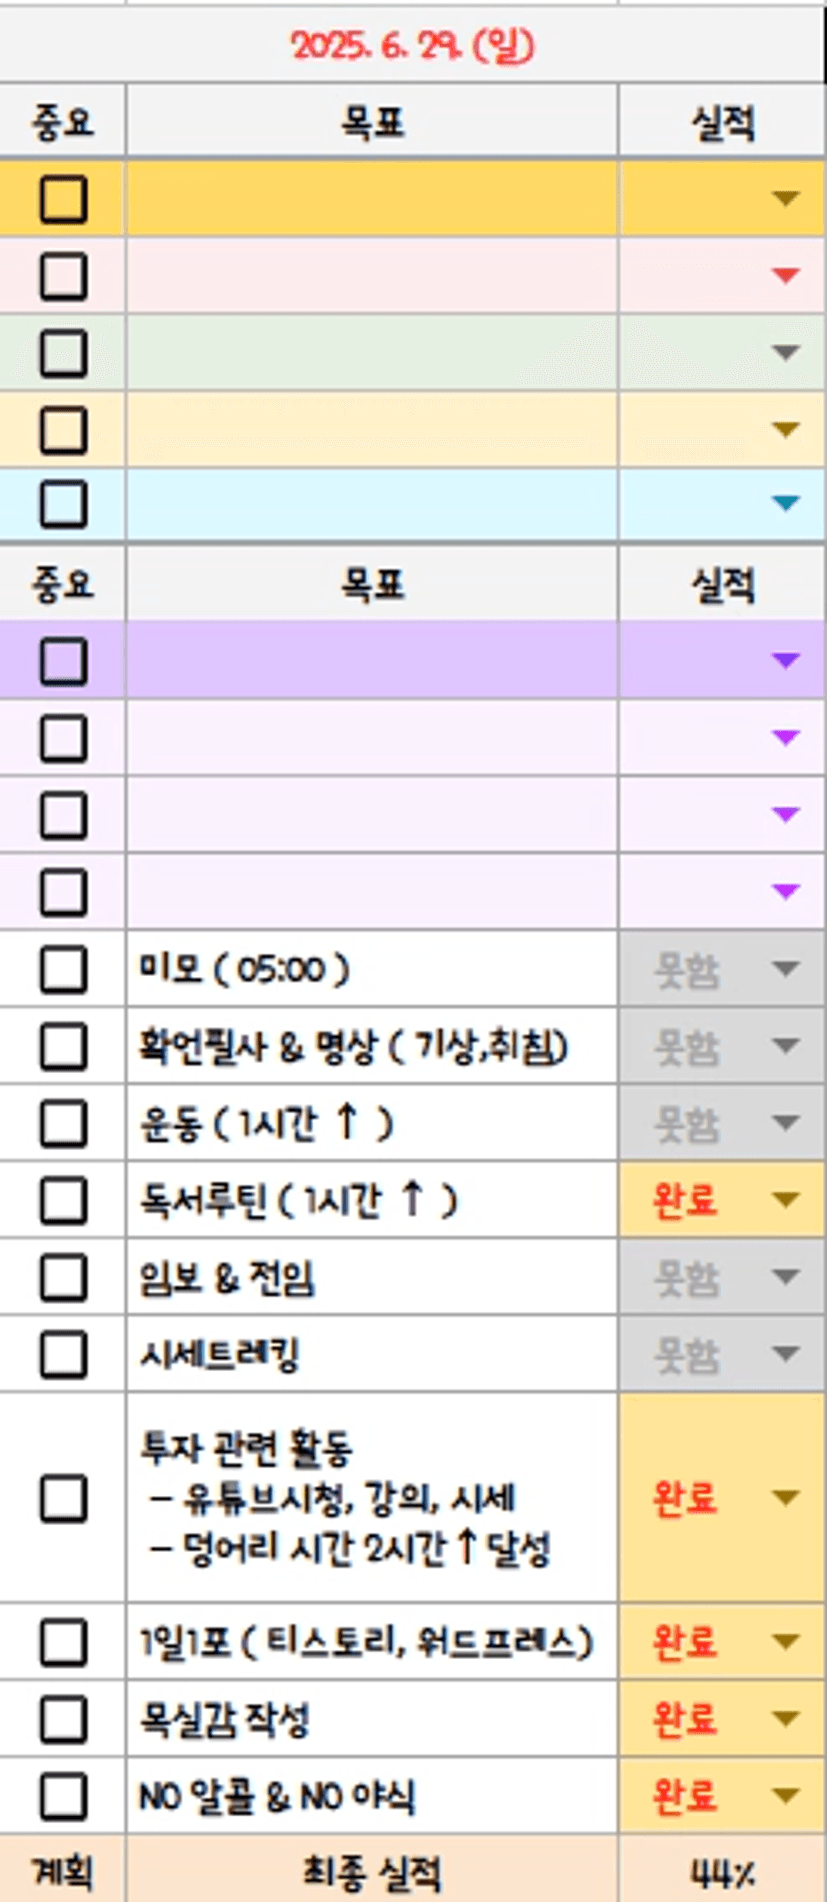827x1902 pixels.
Task: Tick the 운동 (1시간) checkbox
Action: [63, 1123]
